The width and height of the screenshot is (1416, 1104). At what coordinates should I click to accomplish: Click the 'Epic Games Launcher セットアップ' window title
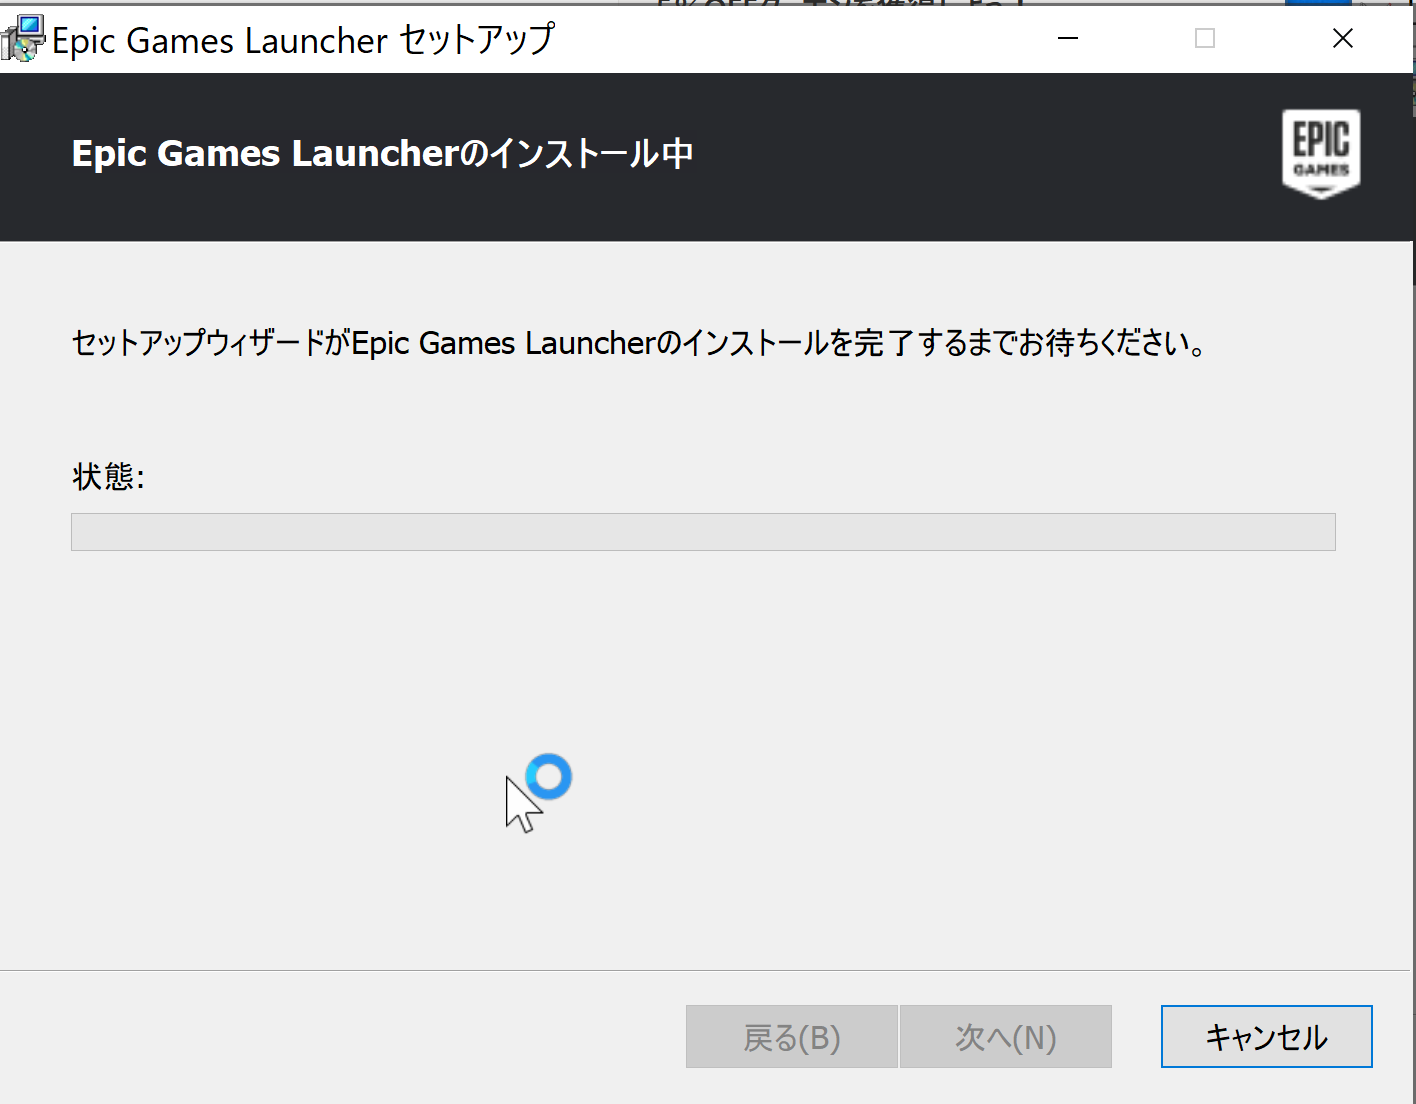pos(303,40)
